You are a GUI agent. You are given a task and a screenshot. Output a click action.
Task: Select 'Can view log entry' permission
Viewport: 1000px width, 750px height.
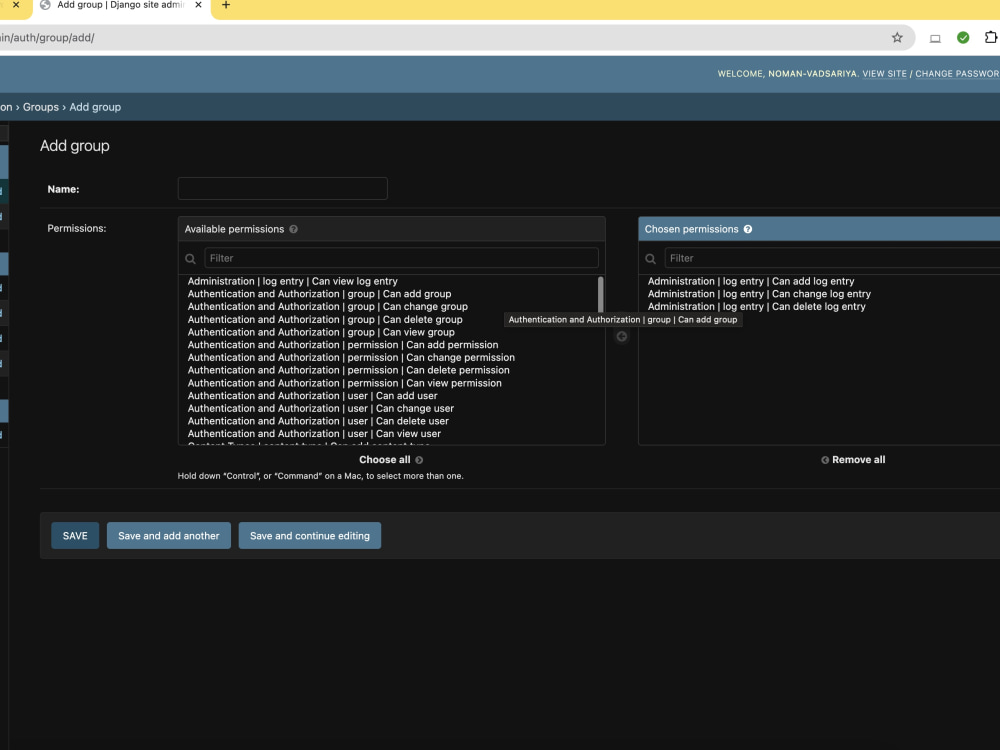coord(293,281)
